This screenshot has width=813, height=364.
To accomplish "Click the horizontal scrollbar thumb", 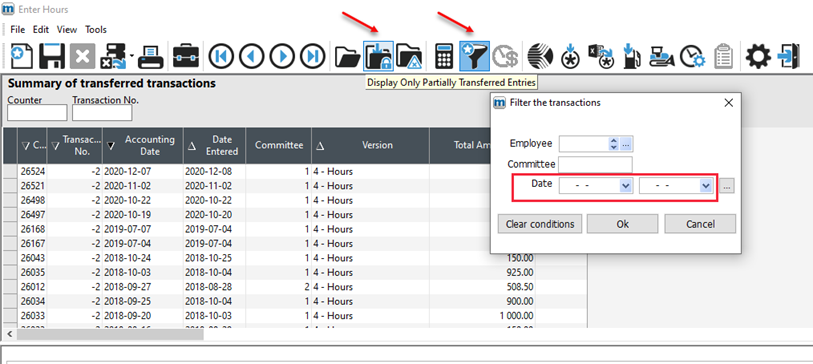I will (x=110, y=334).
